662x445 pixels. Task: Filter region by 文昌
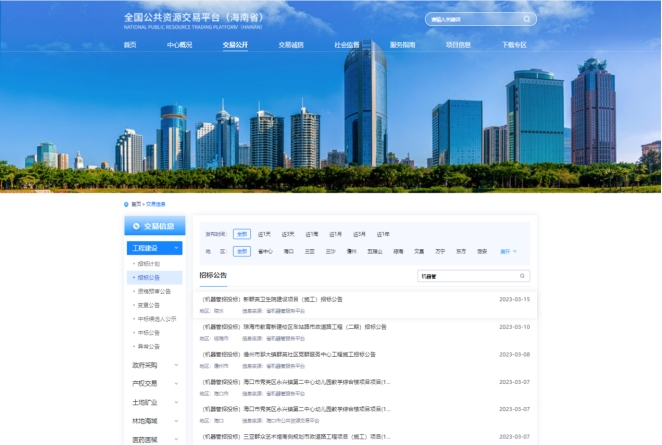419,251
